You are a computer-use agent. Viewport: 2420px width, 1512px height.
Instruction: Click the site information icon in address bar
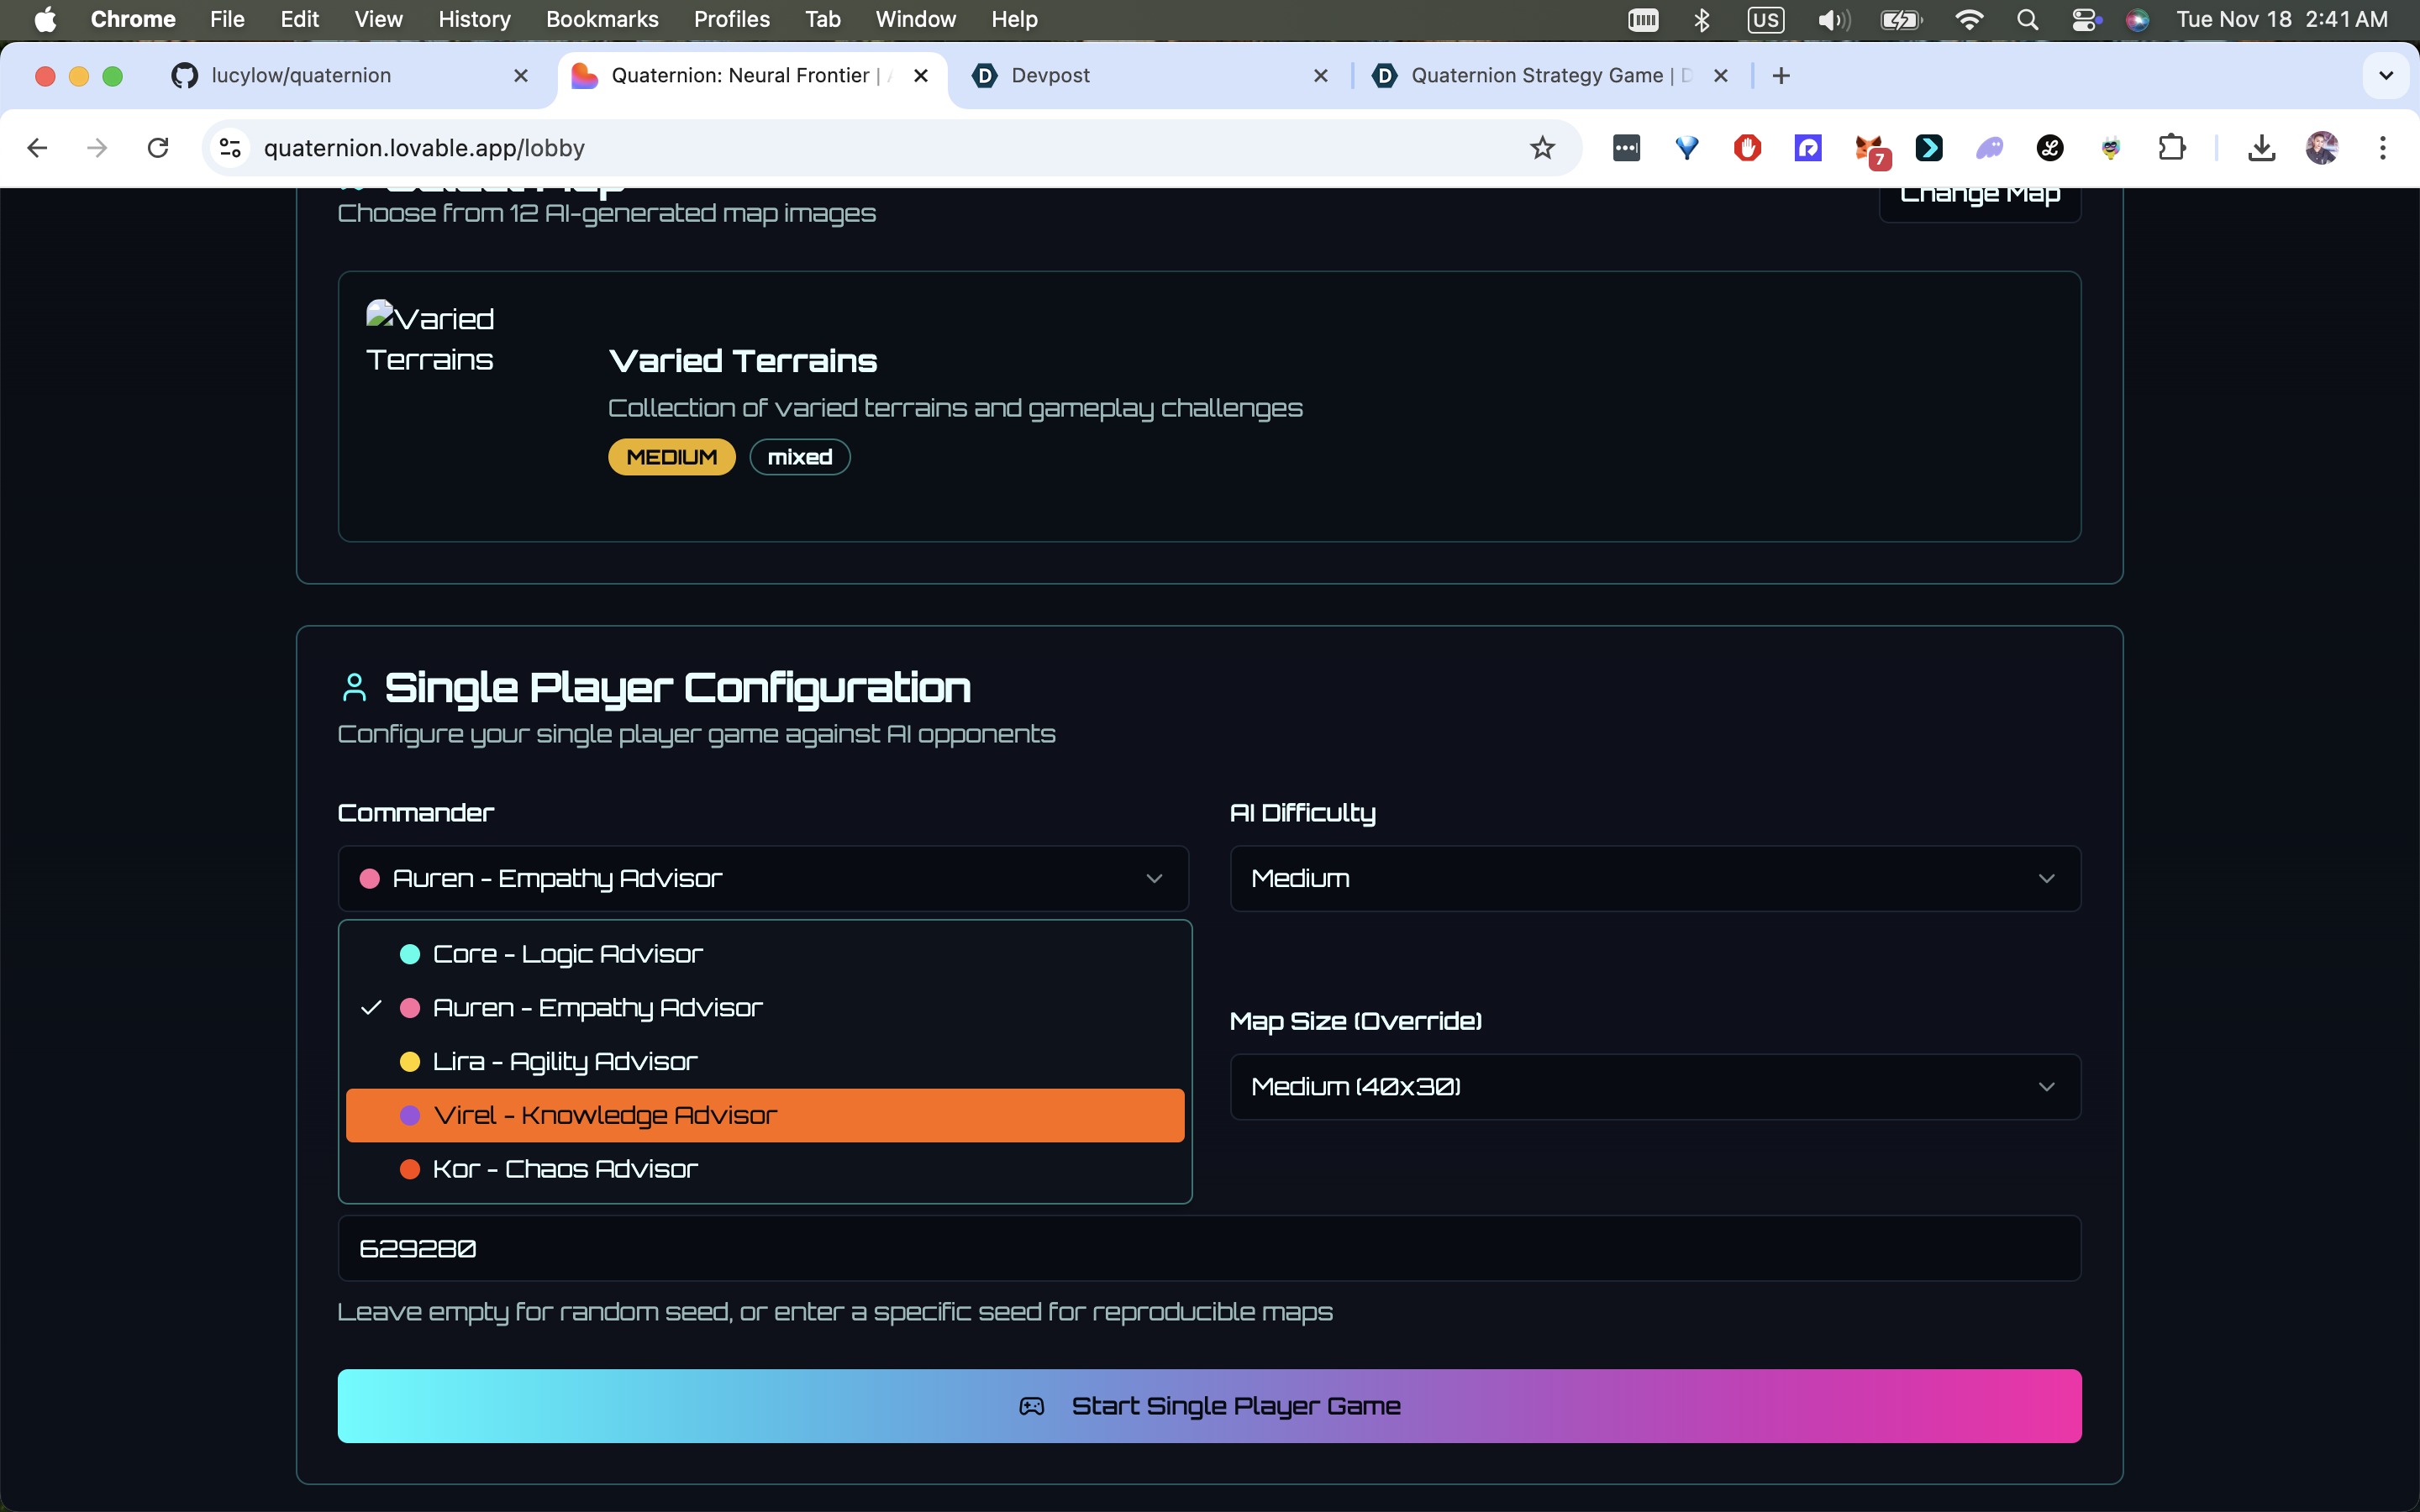coord(230,148)
